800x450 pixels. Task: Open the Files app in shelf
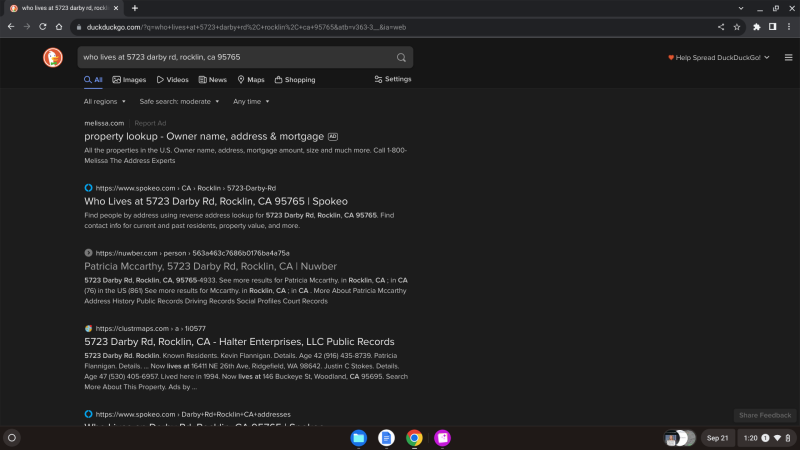click(x=359, y=438)
